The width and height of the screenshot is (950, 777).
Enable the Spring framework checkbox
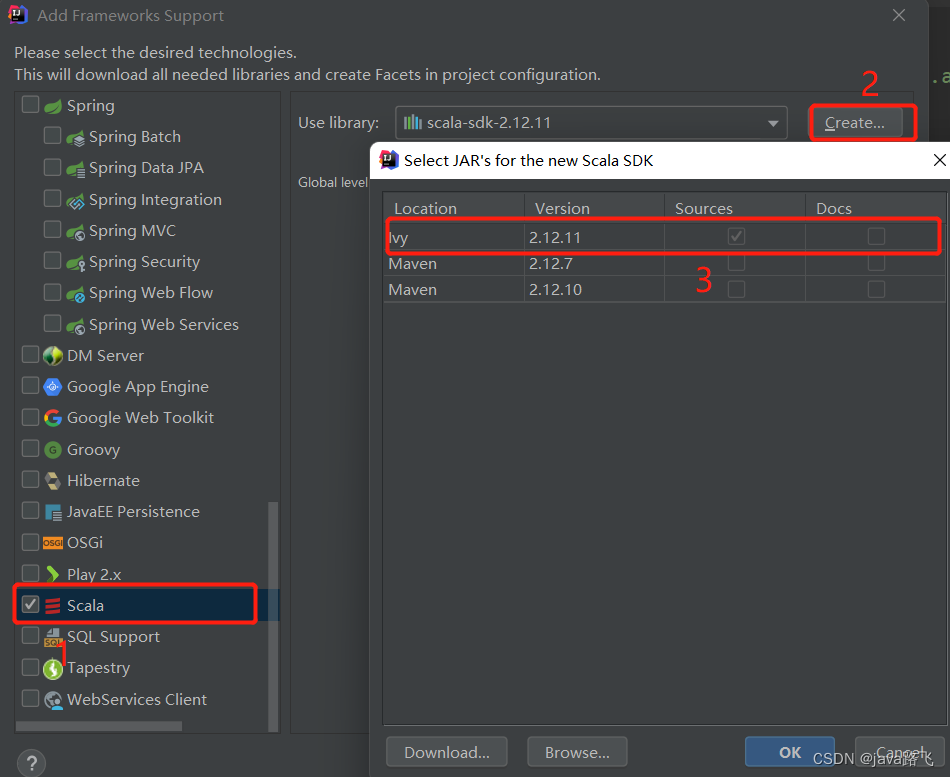click(30, 104)
